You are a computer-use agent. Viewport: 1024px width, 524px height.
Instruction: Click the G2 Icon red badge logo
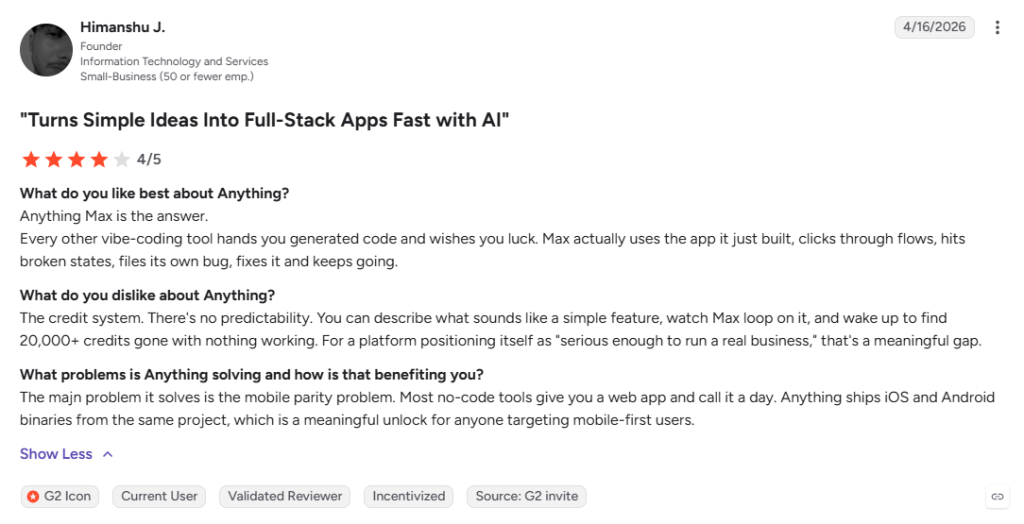33,497
